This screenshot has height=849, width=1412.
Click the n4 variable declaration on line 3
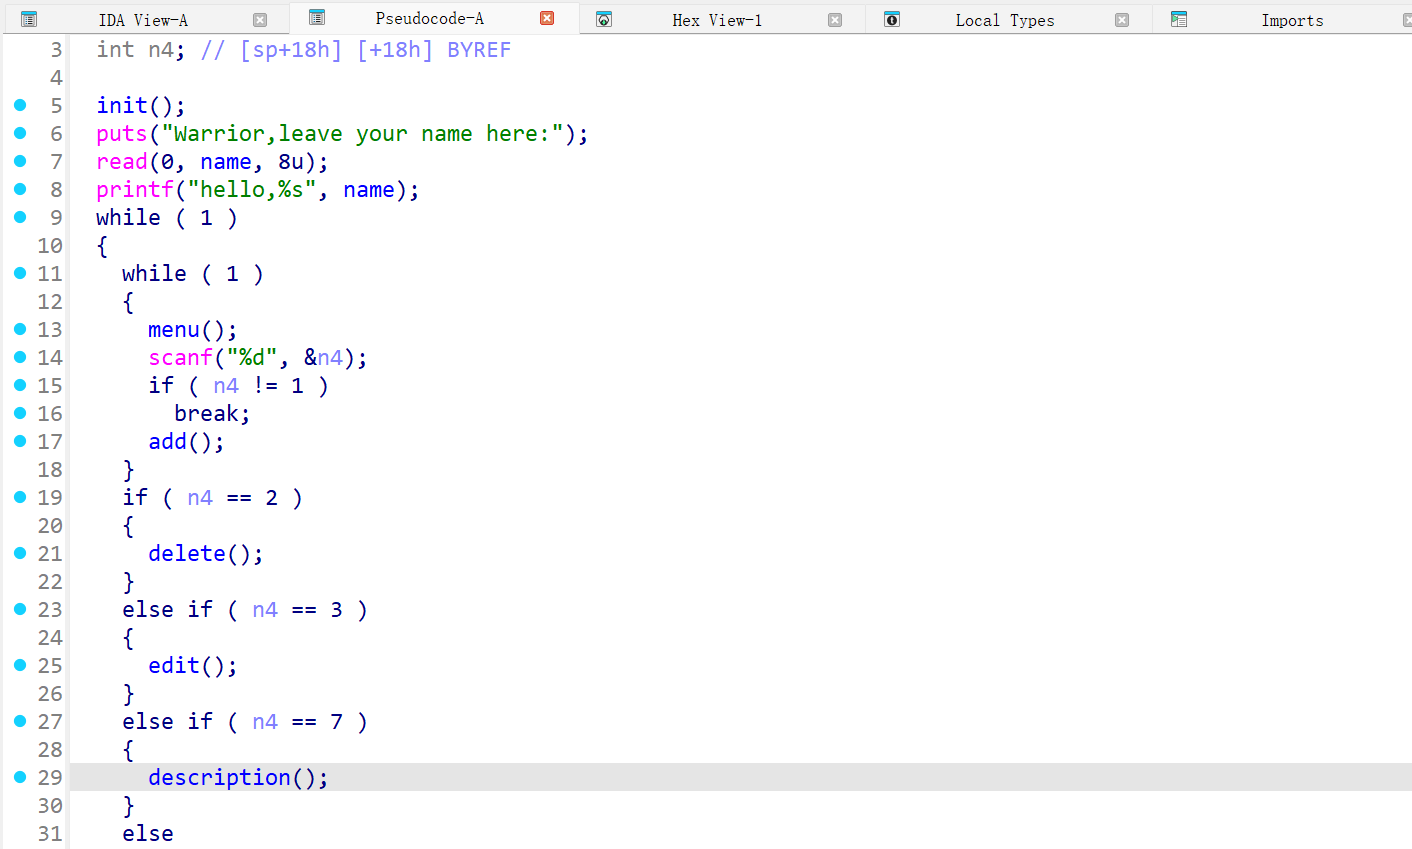(161, 49)
